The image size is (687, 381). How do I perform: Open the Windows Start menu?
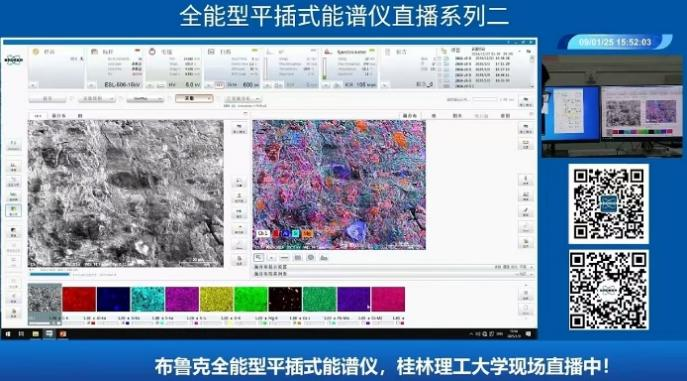[7, 334]
